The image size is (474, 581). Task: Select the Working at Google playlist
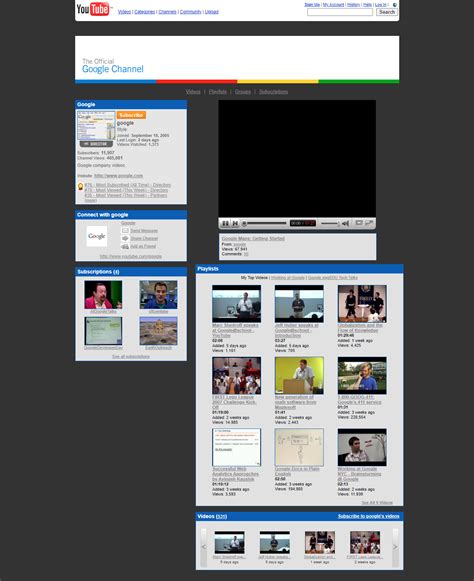(x=288, y=278)
